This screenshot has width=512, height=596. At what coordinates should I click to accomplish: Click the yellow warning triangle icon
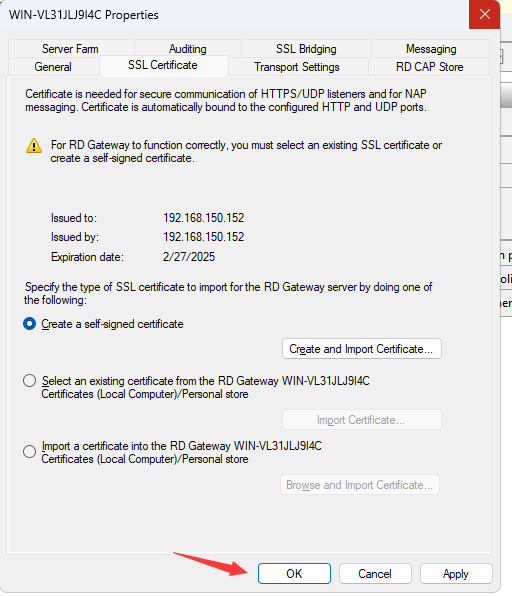point(34,146)
